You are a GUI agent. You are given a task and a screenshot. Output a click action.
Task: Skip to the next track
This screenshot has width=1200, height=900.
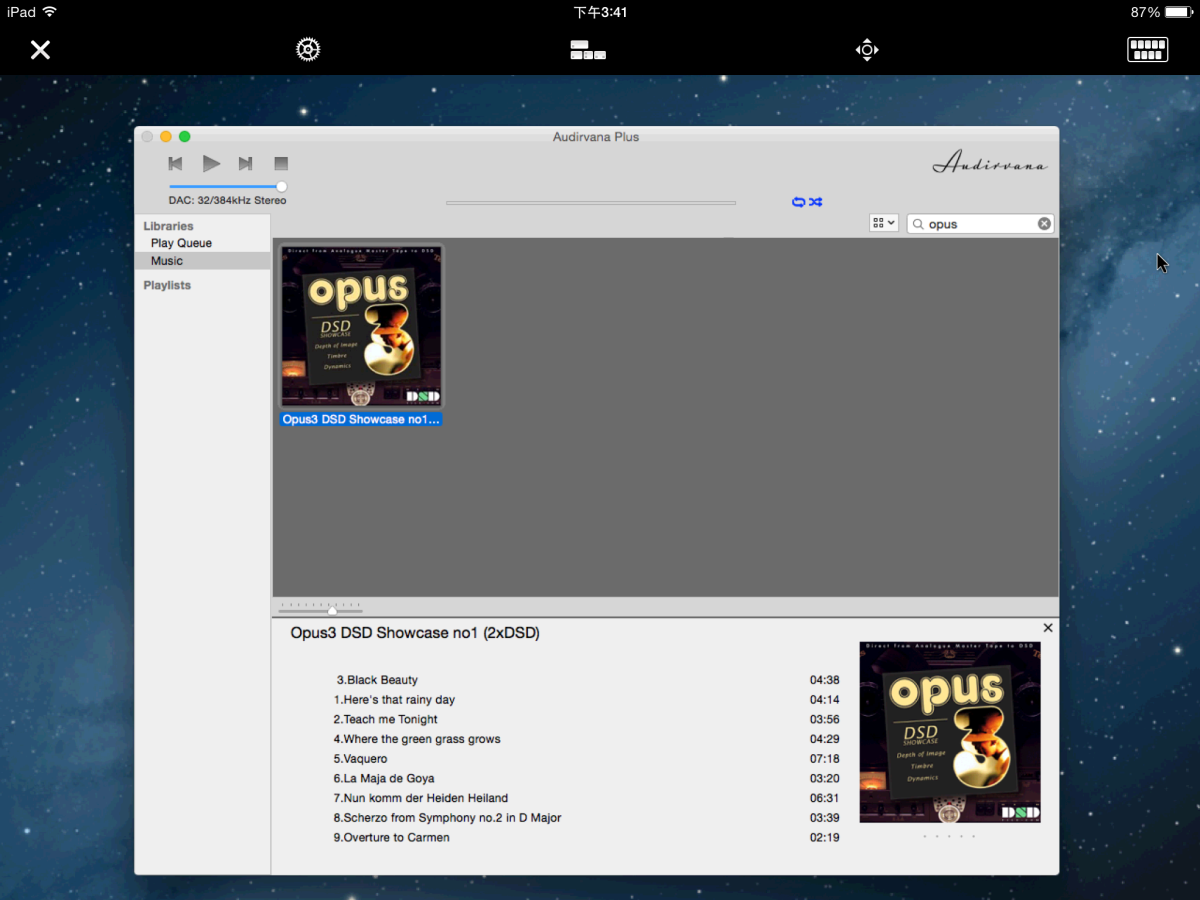[x=245, y=163]
